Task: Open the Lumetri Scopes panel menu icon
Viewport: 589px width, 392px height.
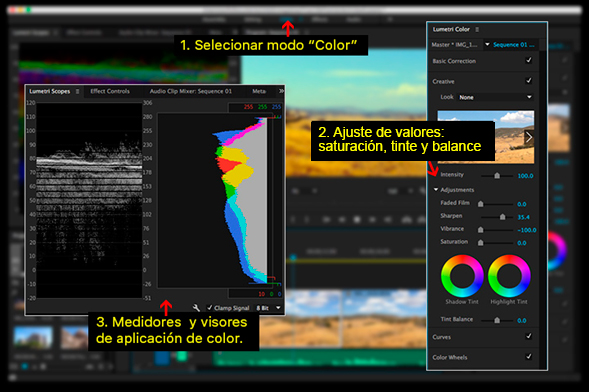Action: (77, 91)
